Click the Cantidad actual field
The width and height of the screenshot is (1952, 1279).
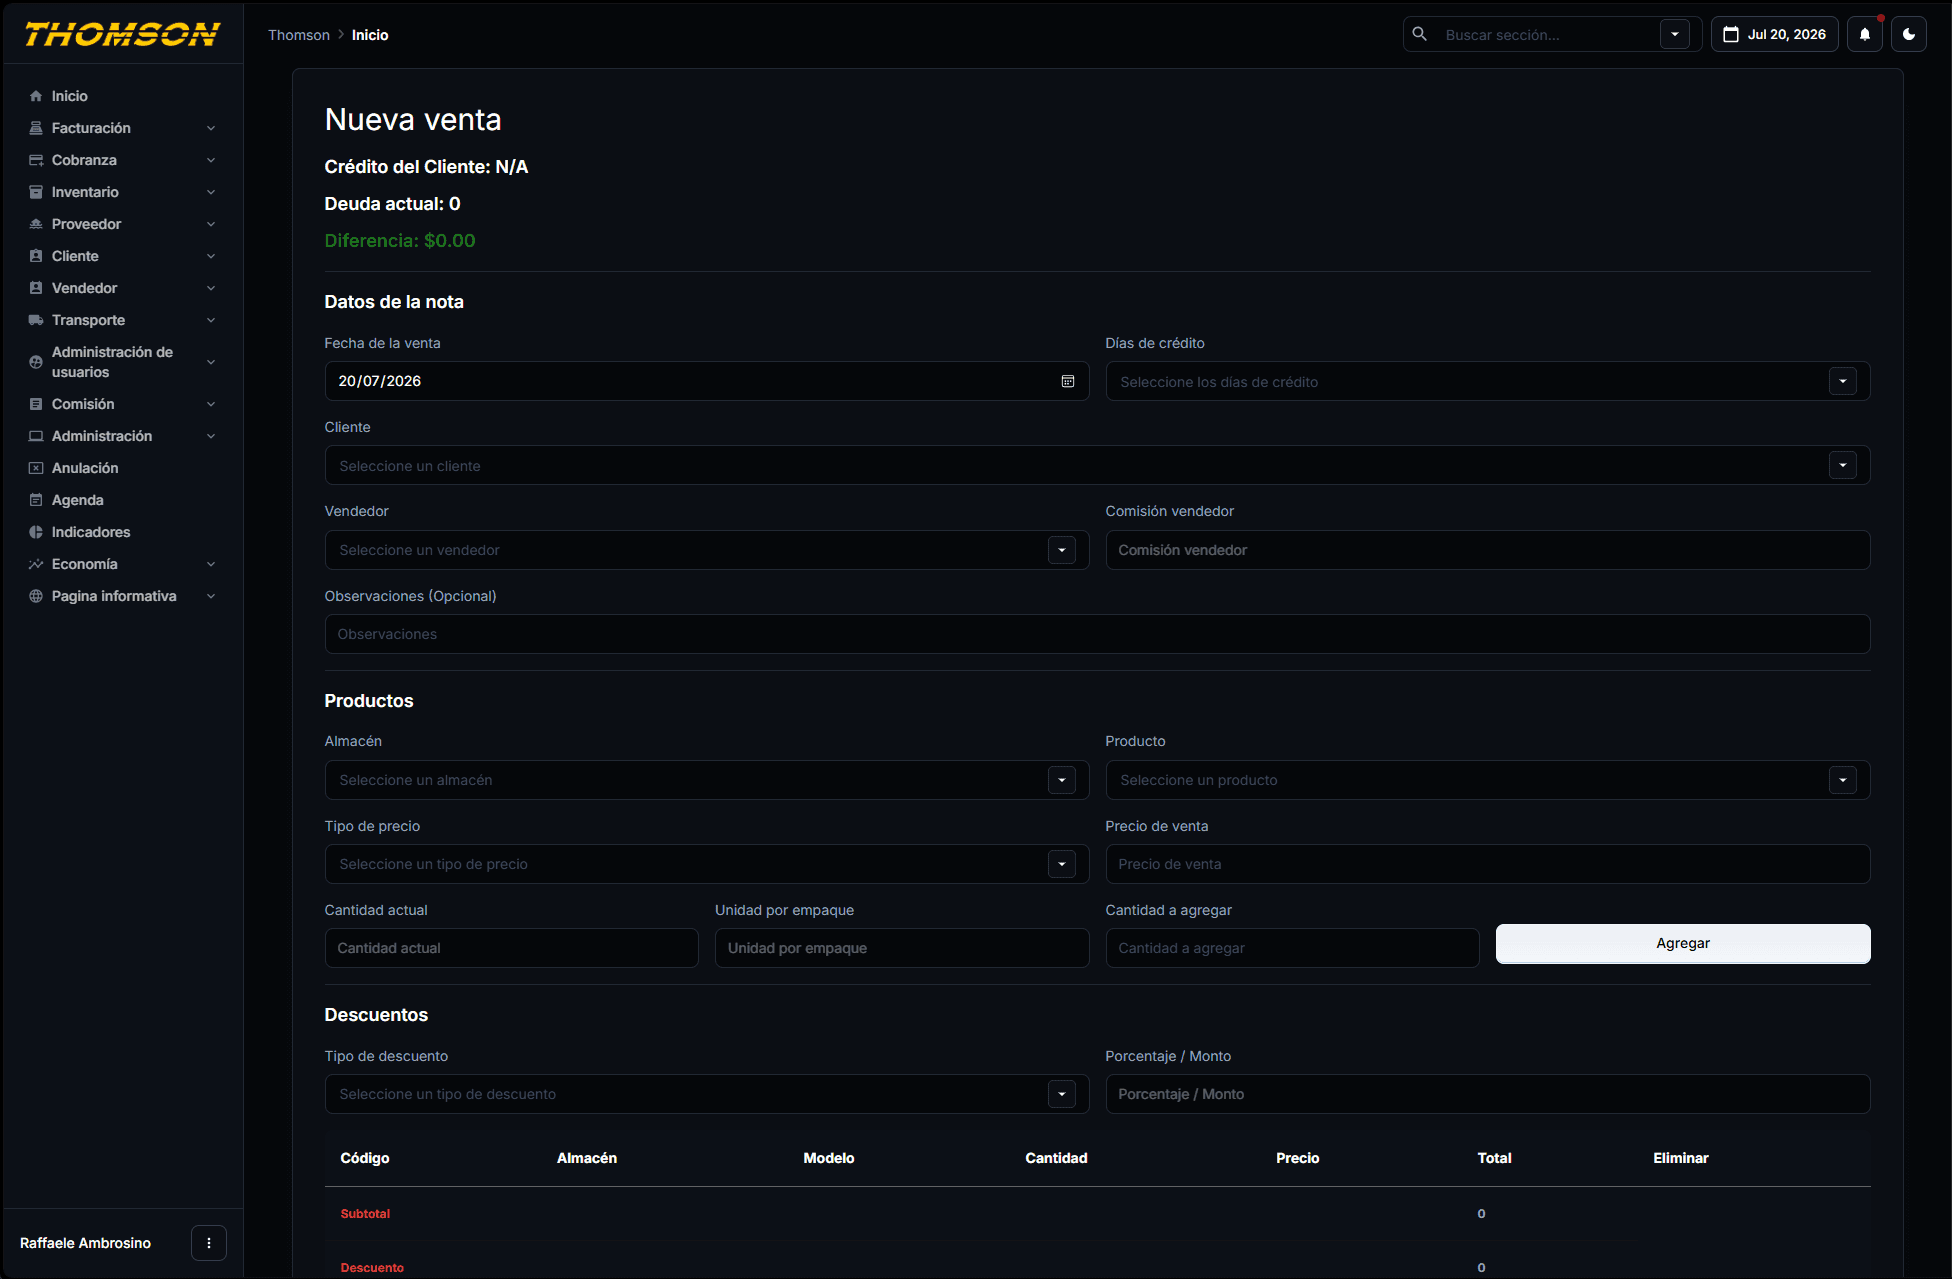(512, 948)
